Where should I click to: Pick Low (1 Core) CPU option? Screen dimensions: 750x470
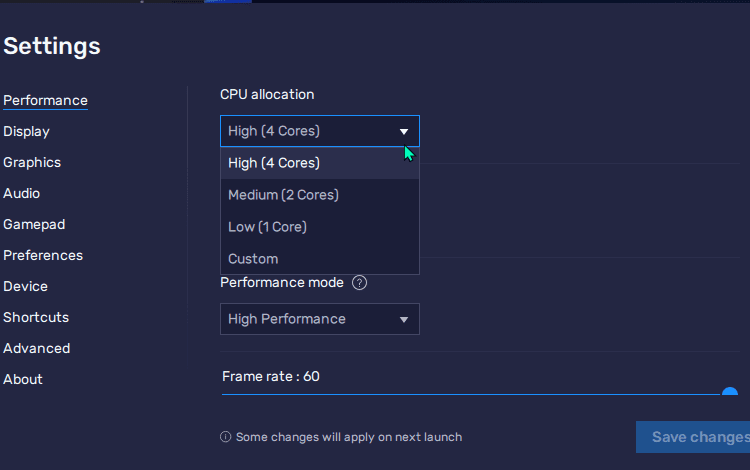pyautogui.click(x=320, y=227)
